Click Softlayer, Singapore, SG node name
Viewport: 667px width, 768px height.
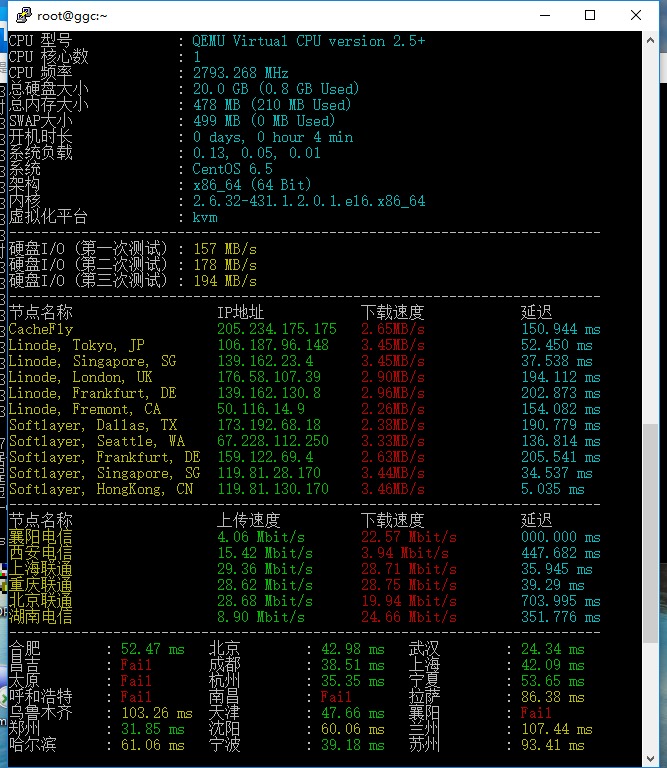105,473
